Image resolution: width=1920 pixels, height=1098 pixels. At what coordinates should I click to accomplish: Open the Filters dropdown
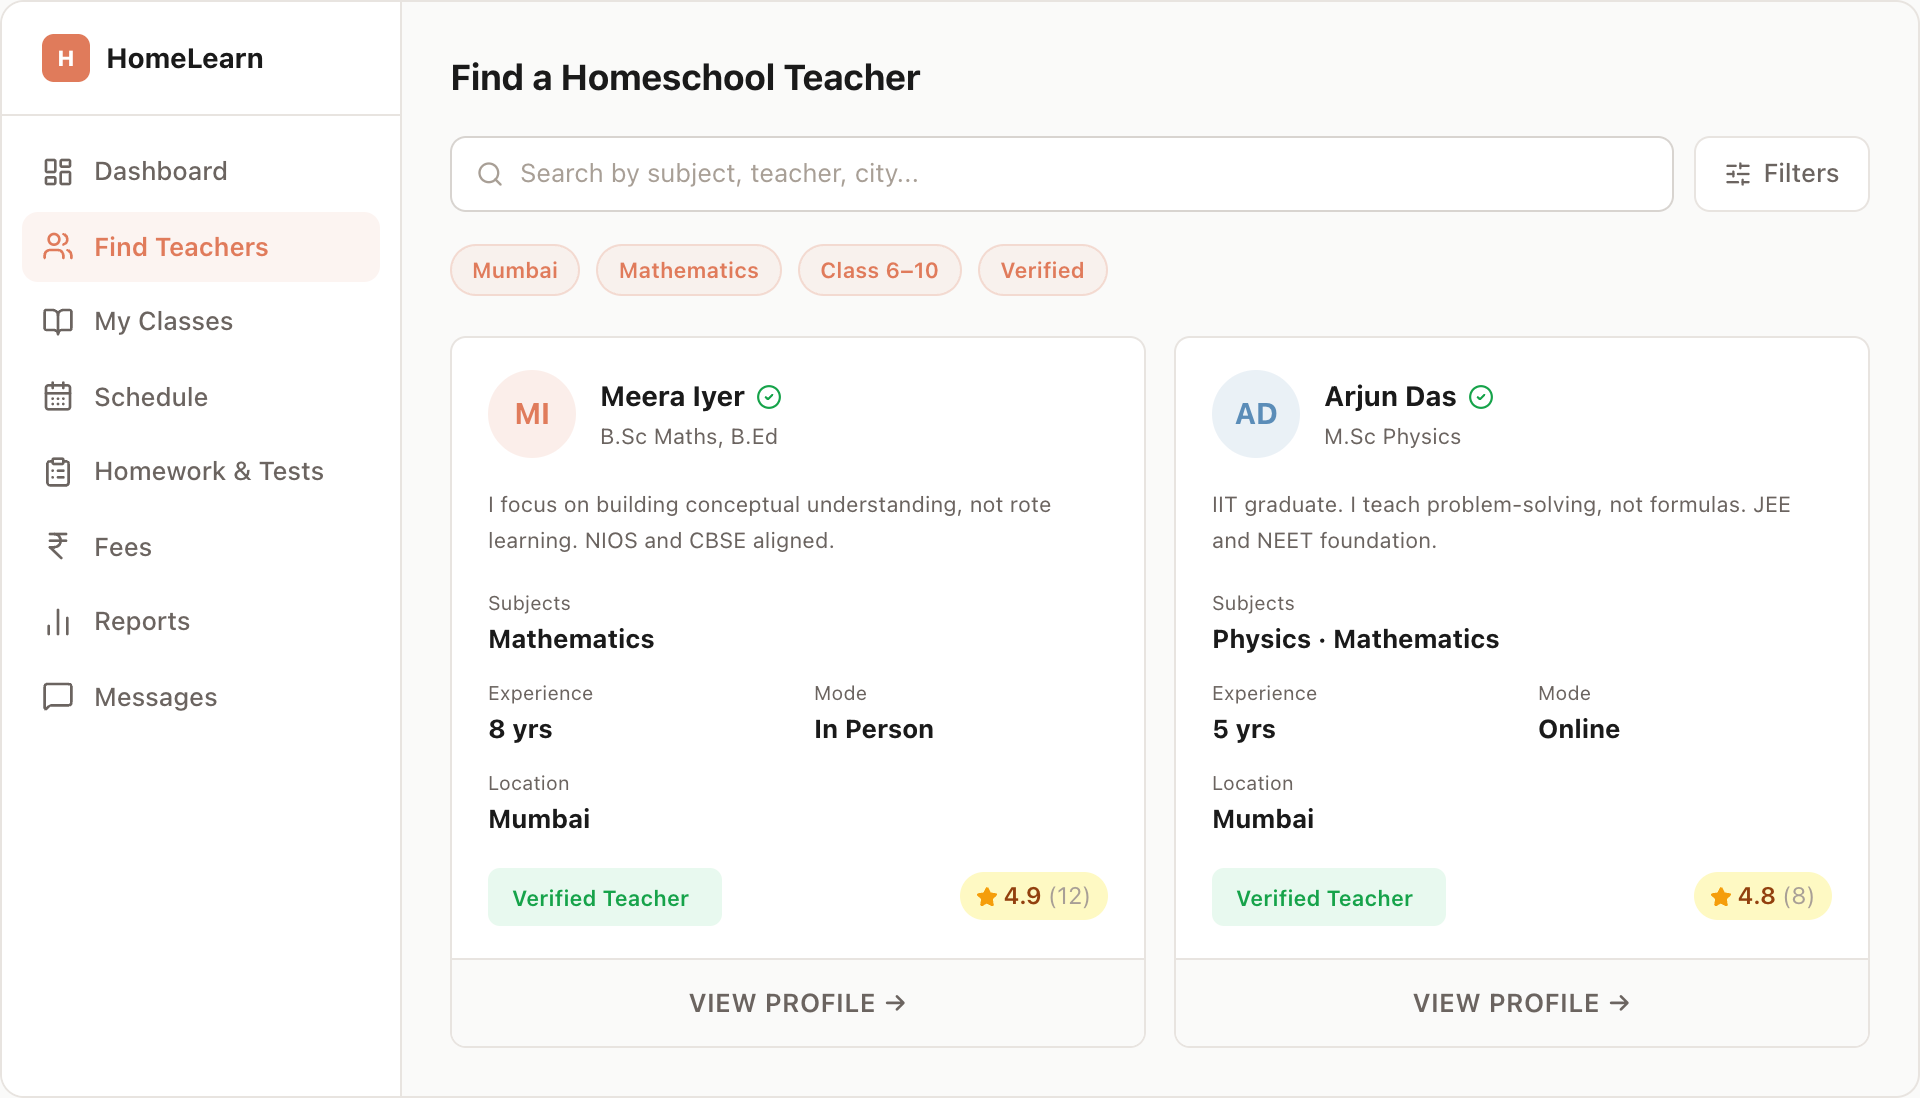[1781, 174]
